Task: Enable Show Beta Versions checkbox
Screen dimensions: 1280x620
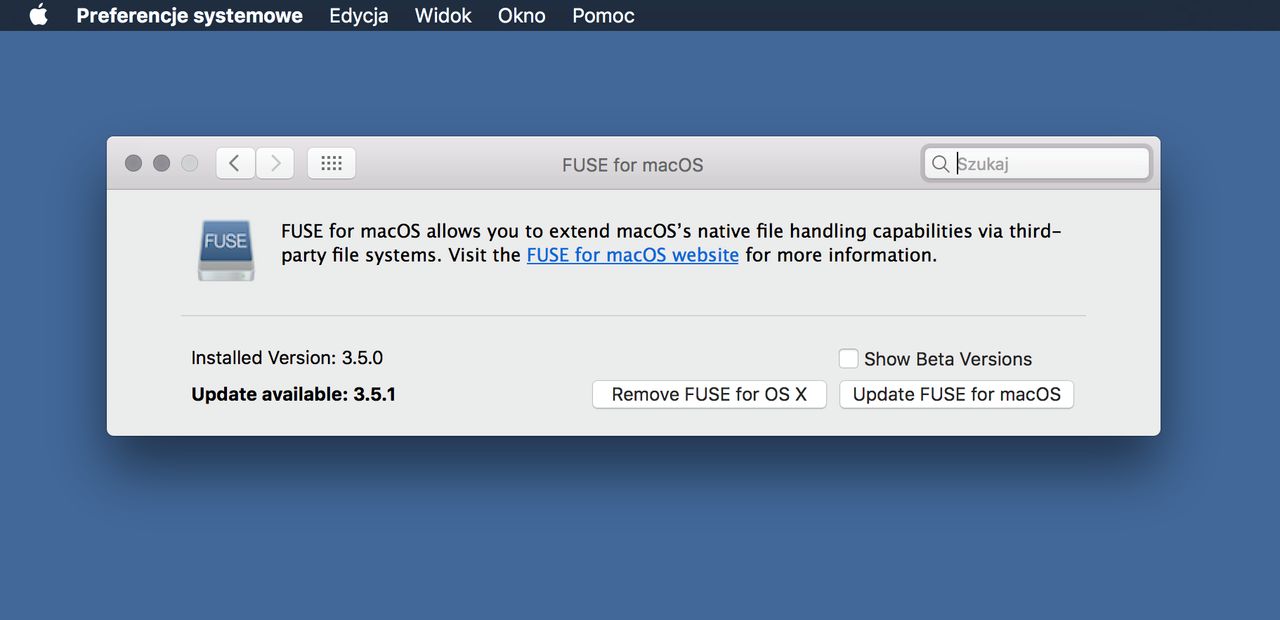Action: coord(848,358)
